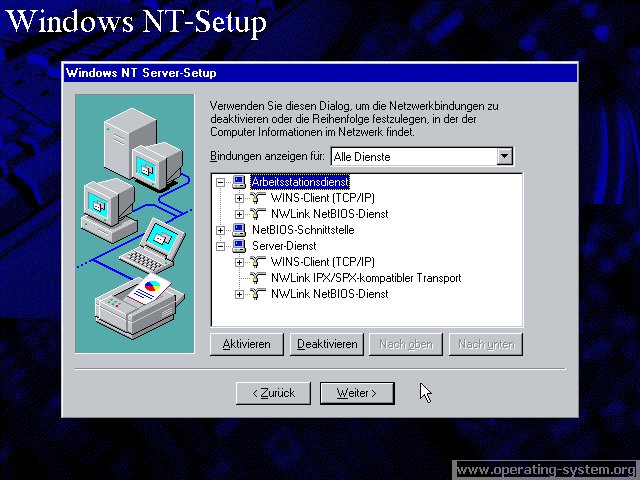Open the Bindungen anzeigen für dropdown arrow
The height and width of the screenshot is (480, 640).
coord(504,156)
